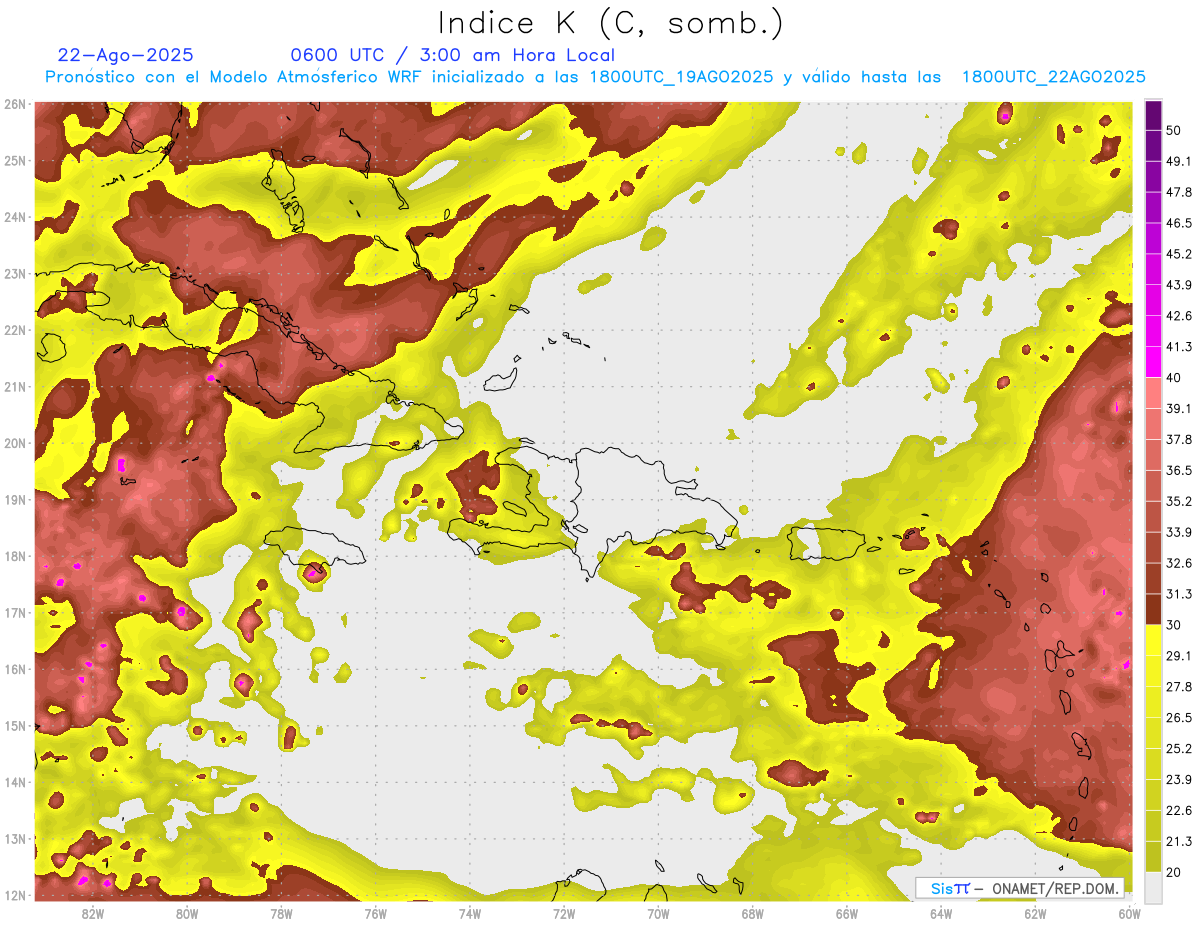The height and width of the screenshot is (927, 1200).
Task: Click the "76W" longitude axis label
Action: [x=375, y=914]
